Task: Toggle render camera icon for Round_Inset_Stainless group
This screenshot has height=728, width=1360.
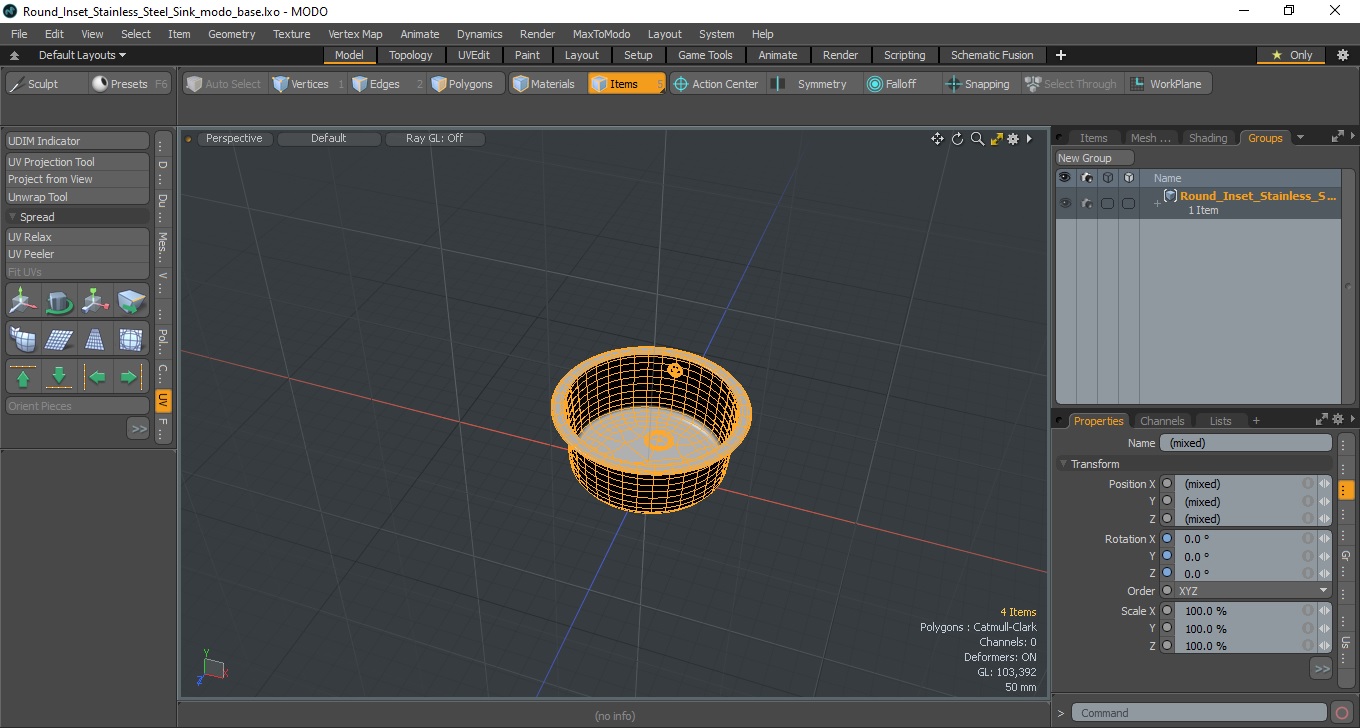Action: pyautogui.click(x=1086, y=203)
